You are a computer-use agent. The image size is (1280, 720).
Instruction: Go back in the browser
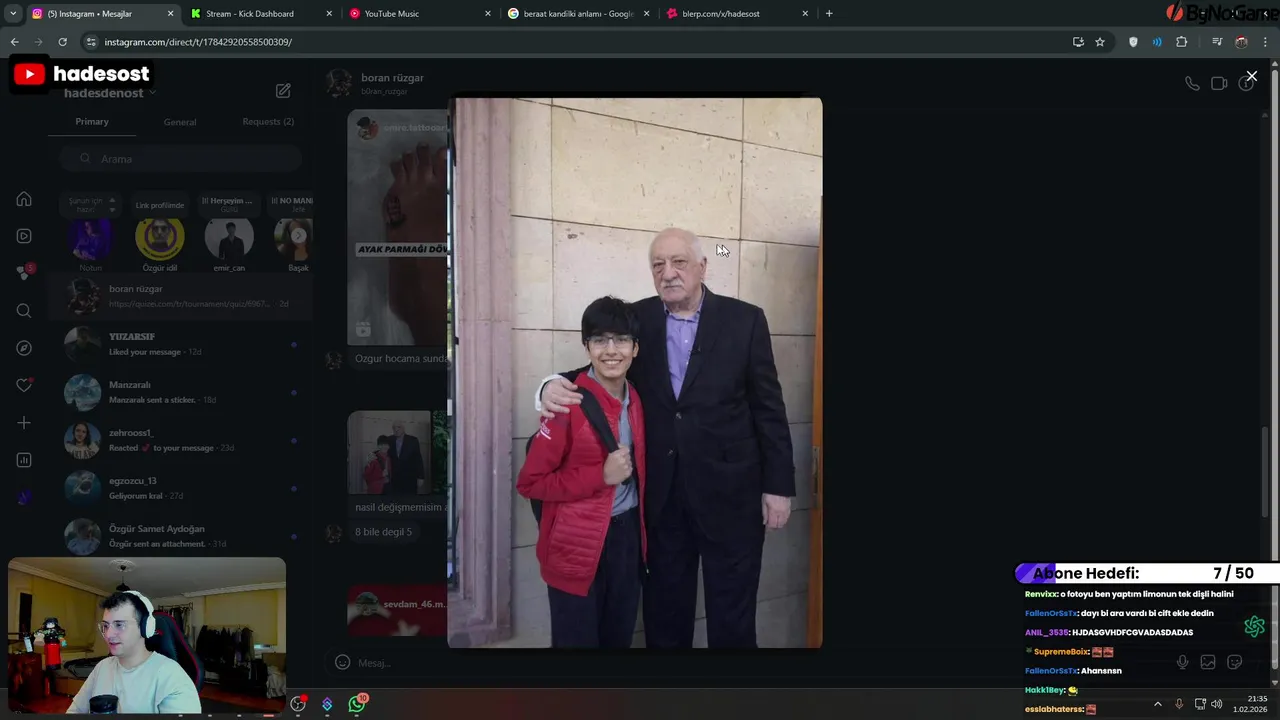pyautogui.click(x=14, y=42)
